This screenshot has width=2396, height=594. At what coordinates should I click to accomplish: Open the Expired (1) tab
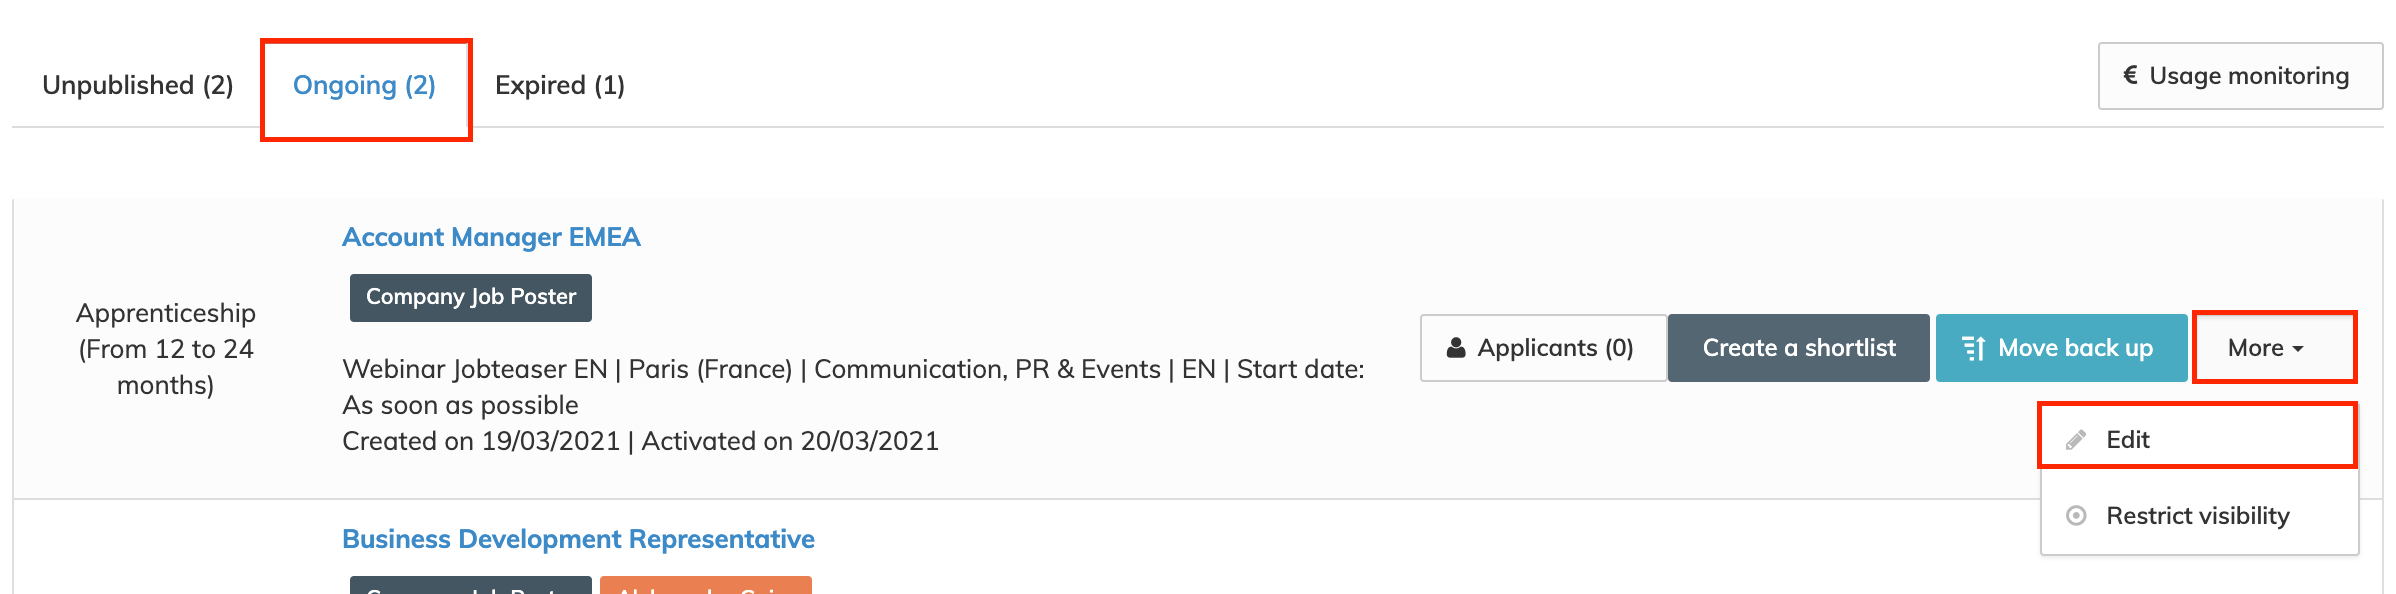click(x=560, y=85)
